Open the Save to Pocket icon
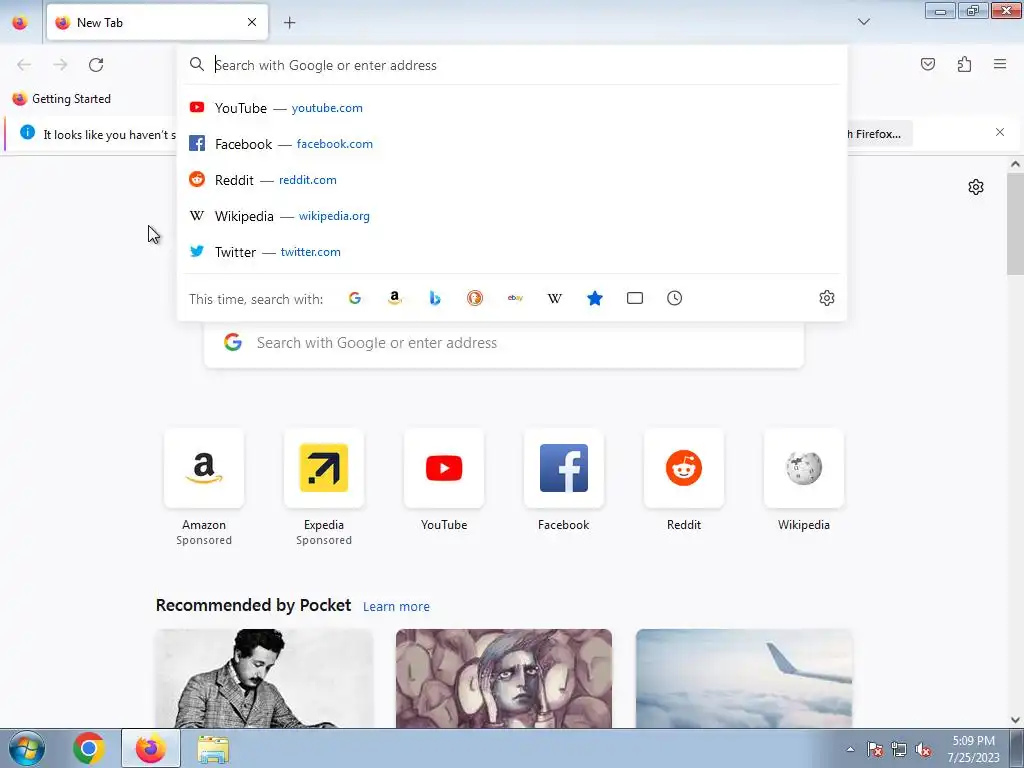 pyautogui.click(x=927, y=64)
